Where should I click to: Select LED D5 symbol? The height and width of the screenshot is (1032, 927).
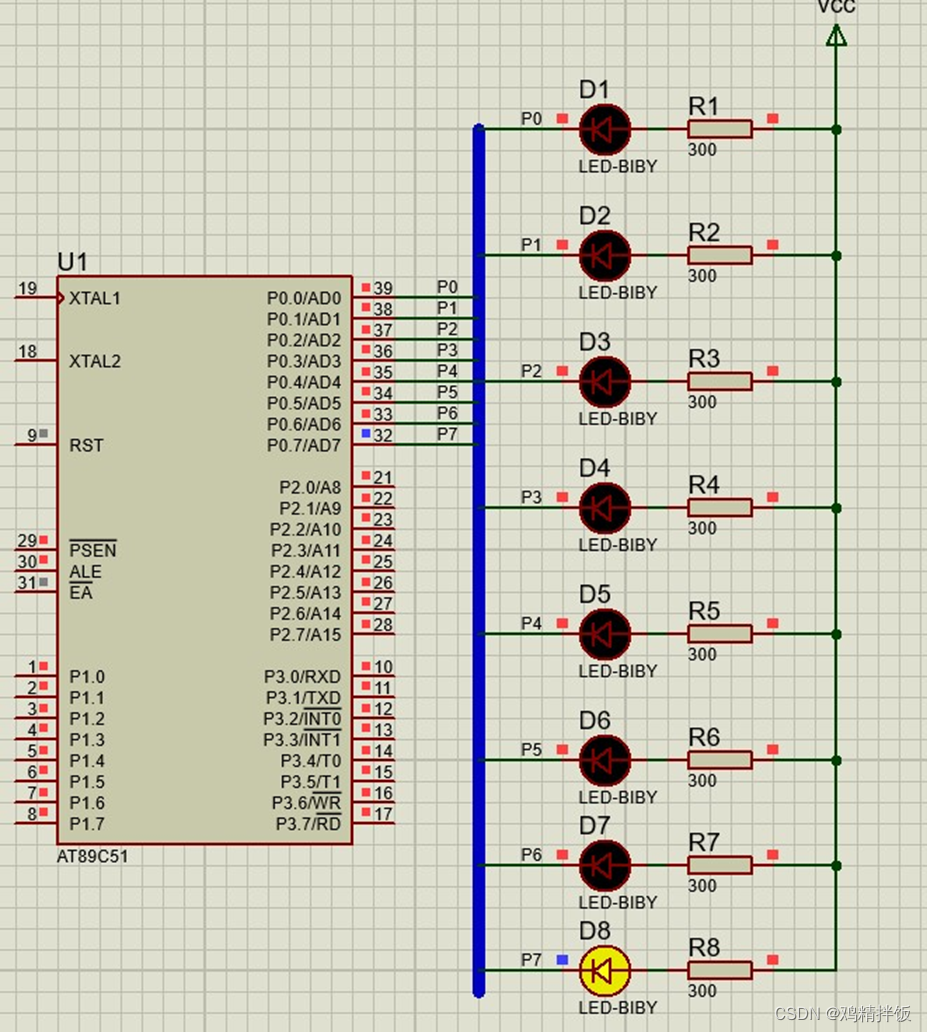[x=604, y=634]
